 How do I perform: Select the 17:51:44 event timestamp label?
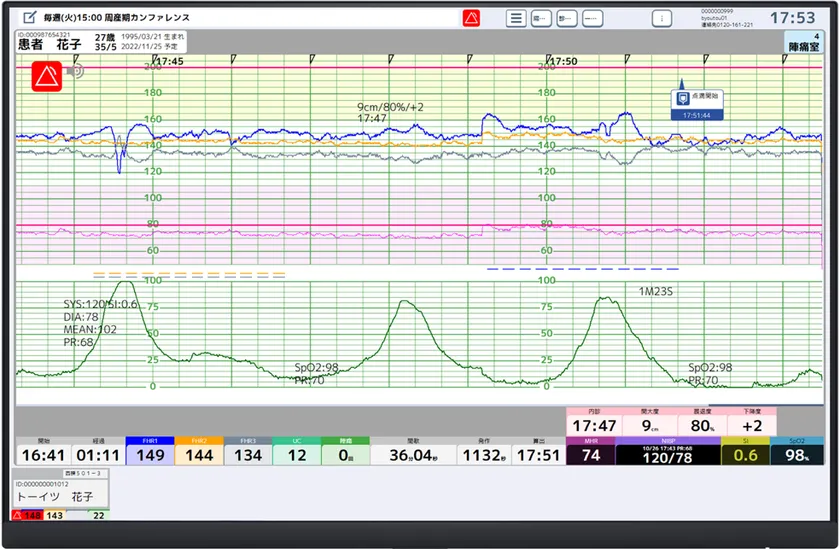pos(697,115)
